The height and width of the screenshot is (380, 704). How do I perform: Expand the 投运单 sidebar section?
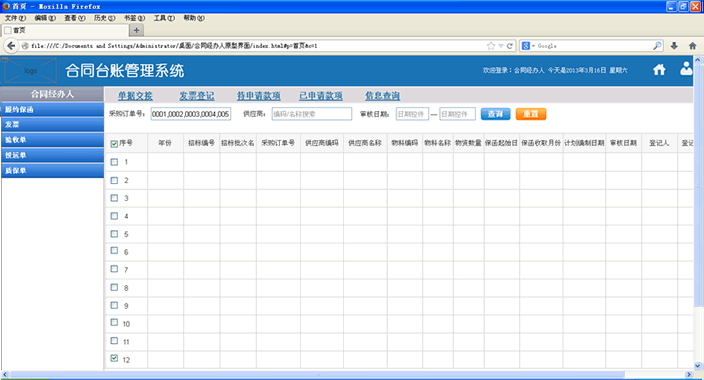click(53, 155)
